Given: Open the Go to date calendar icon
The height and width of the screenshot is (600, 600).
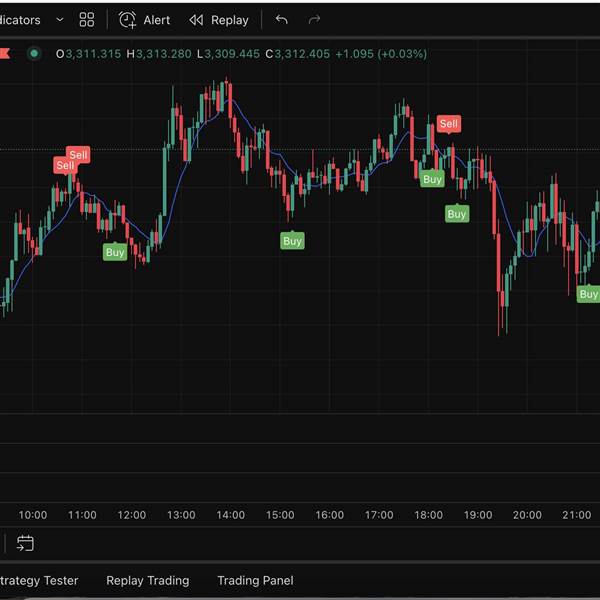Looking at the screenshot, I should tap(25, 543).
